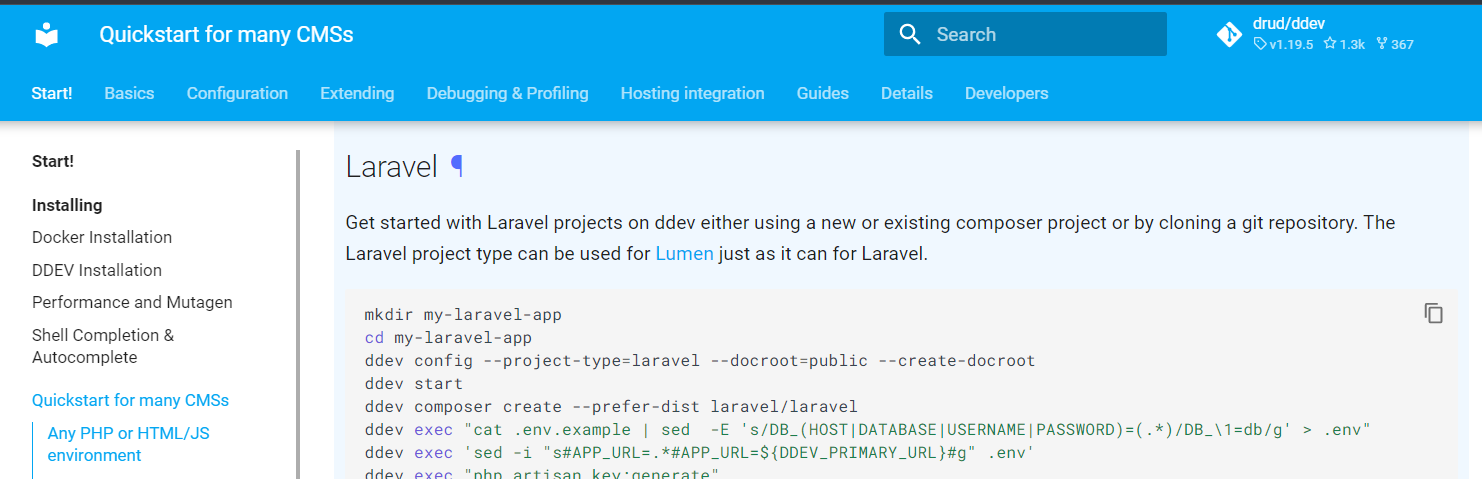Viewport: 1482px width, 479px height.
Task: Open the Configuration tab
Action: click(x=237, y=93)
